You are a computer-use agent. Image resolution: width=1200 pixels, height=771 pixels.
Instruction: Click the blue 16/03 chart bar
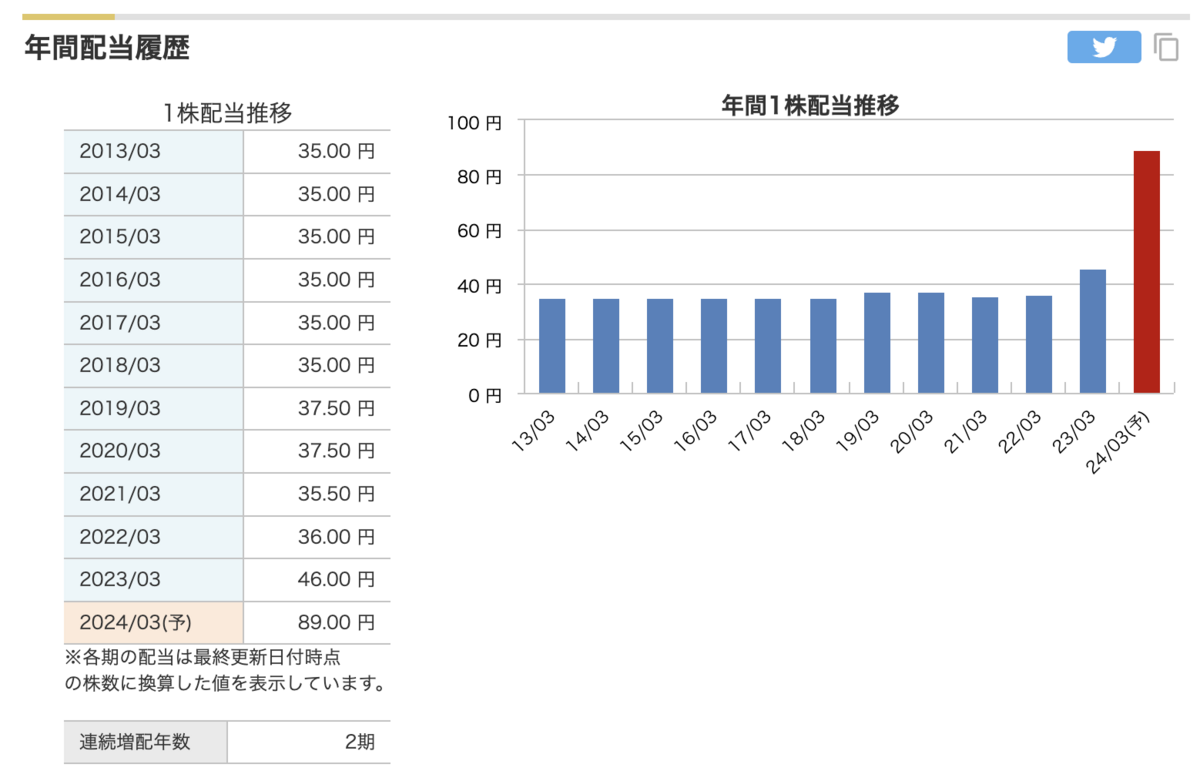[714, 346]
